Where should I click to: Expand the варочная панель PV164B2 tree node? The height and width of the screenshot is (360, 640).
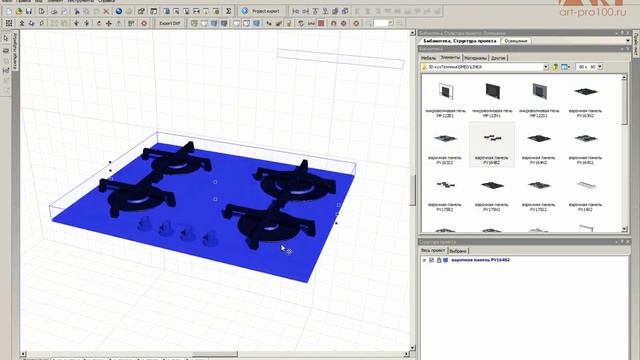tap(424, 260)
